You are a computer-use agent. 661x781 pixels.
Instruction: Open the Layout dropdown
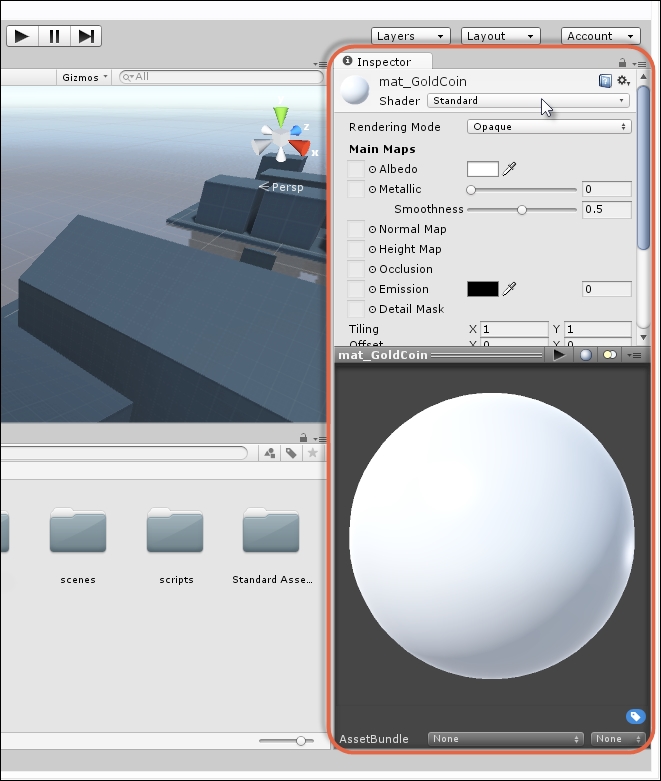point(501,36)
